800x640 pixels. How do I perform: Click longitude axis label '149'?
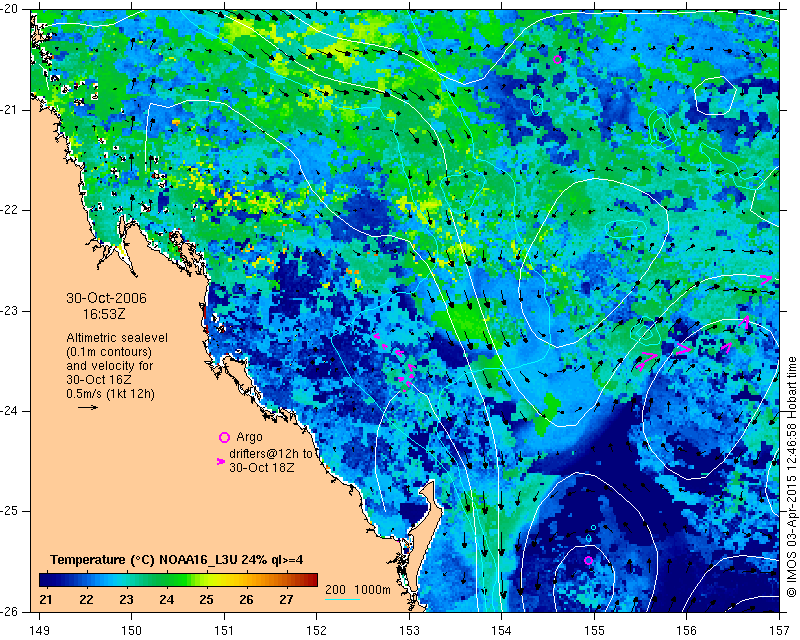point(40,631)
